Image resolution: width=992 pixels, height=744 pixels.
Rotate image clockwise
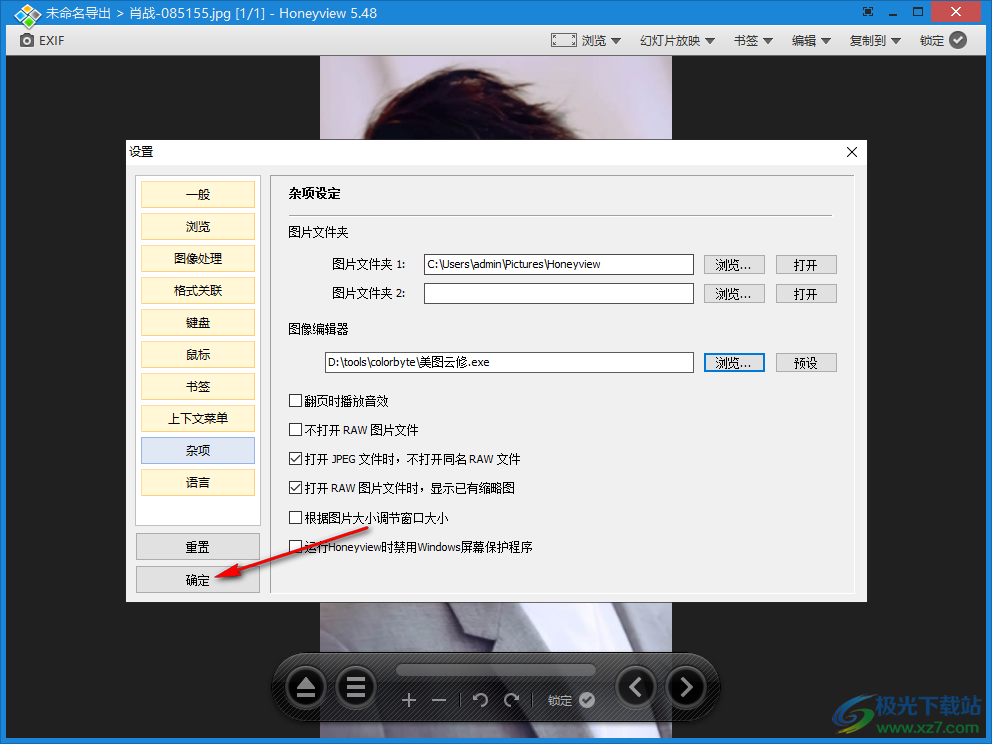point(511,700)
